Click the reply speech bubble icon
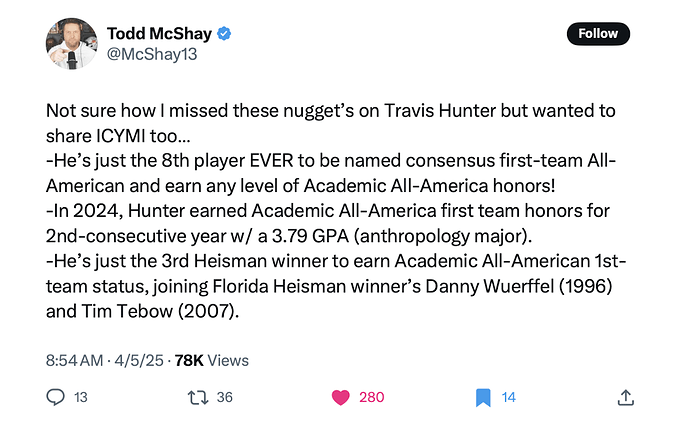Screen dimensions: 690x426 pos(55,397)
